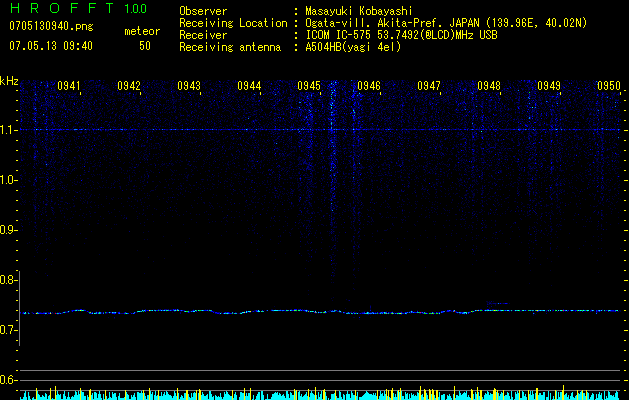Click the 0.9 kHz axis label
The image size is (629, 400).
click(7, 230)
